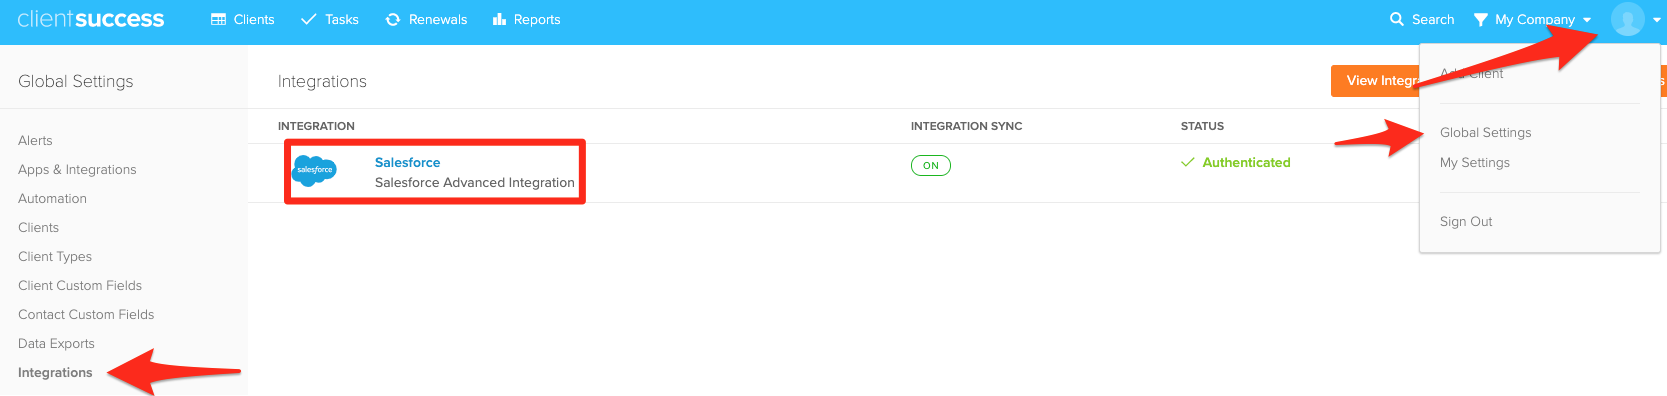Viewport: 1667px width, 396px height.
Task: Open the Salesforce integration link
Action: click(407, 162)
